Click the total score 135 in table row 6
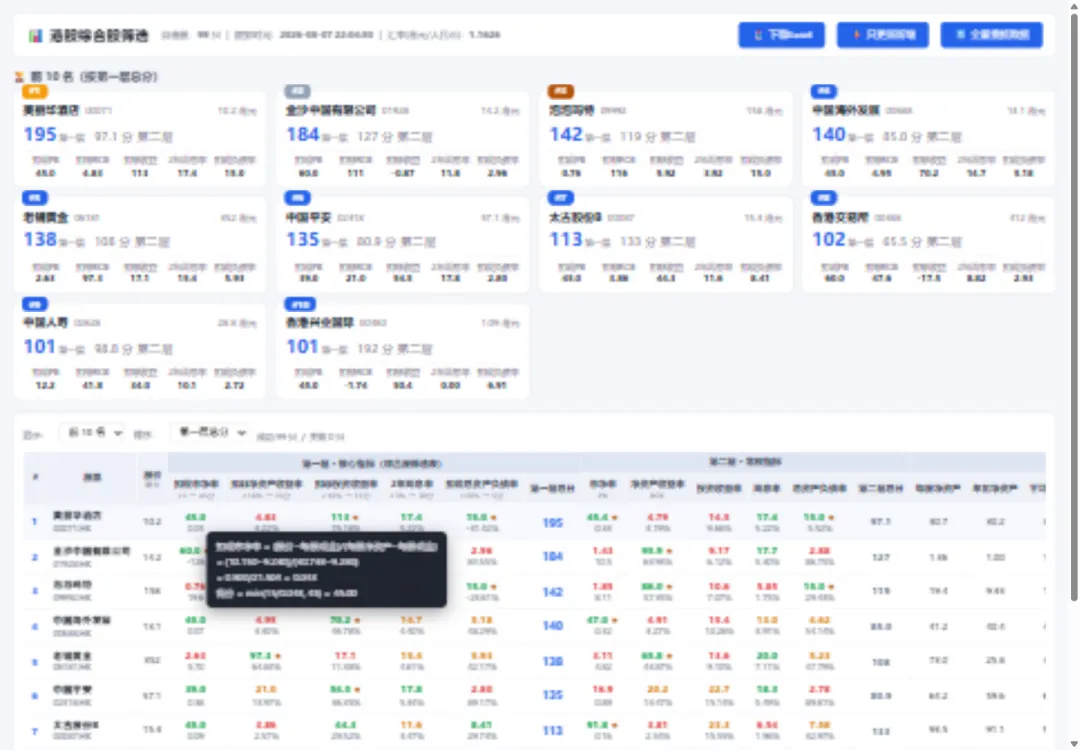1080x750 pixels. pyautogui.click(x=552, y=696)
